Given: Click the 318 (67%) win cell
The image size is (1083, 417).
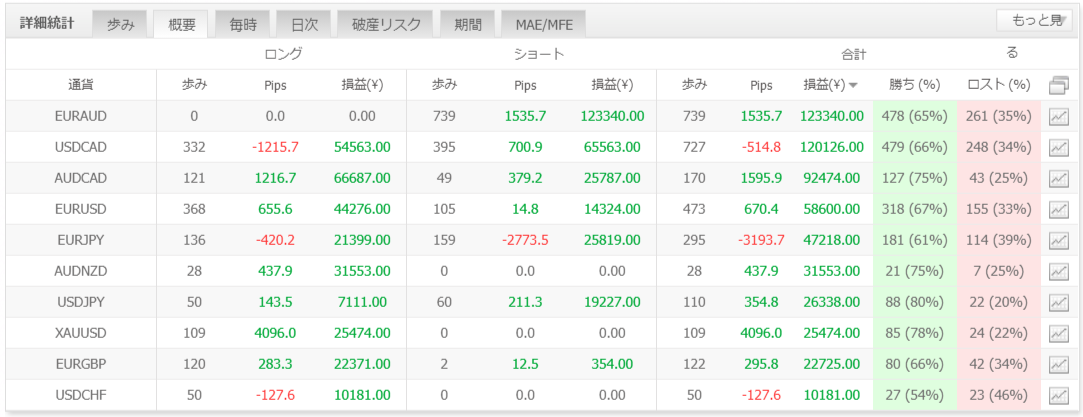Looking at the screenshot, I should coord(915,209).
